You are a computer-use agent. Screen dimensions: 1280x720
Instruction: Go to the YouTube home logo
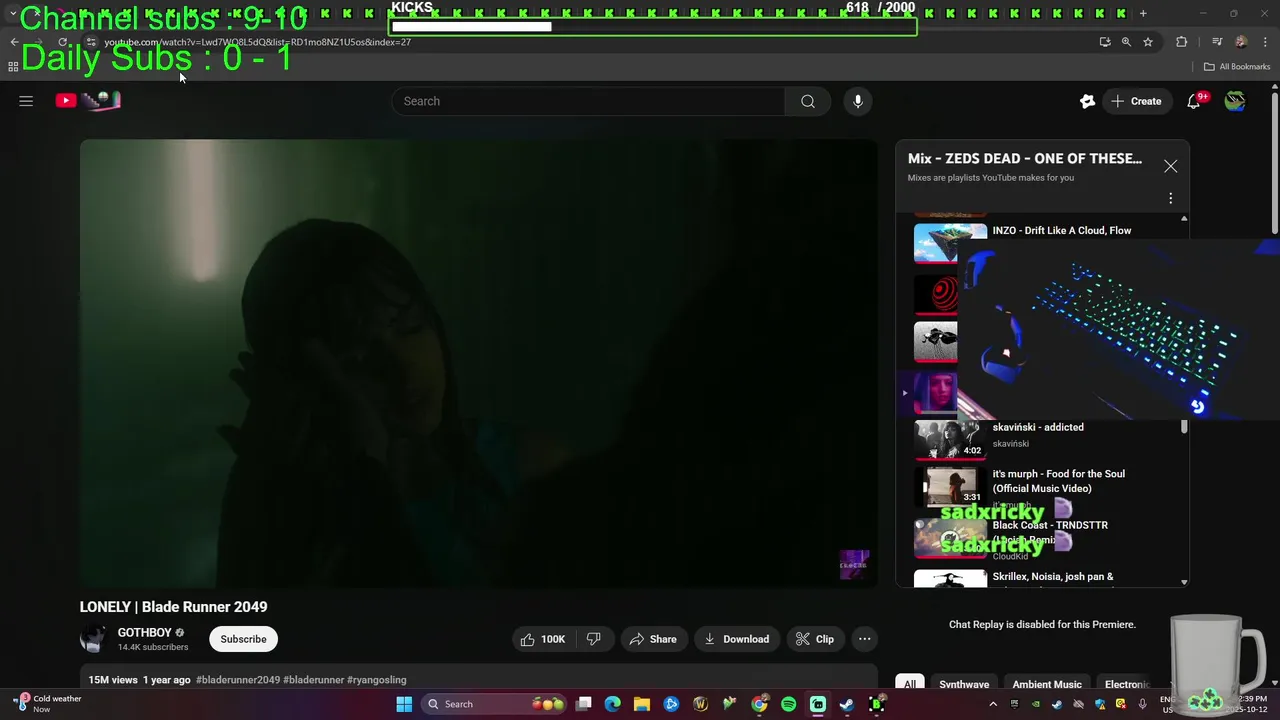click(x=88, y=100)
